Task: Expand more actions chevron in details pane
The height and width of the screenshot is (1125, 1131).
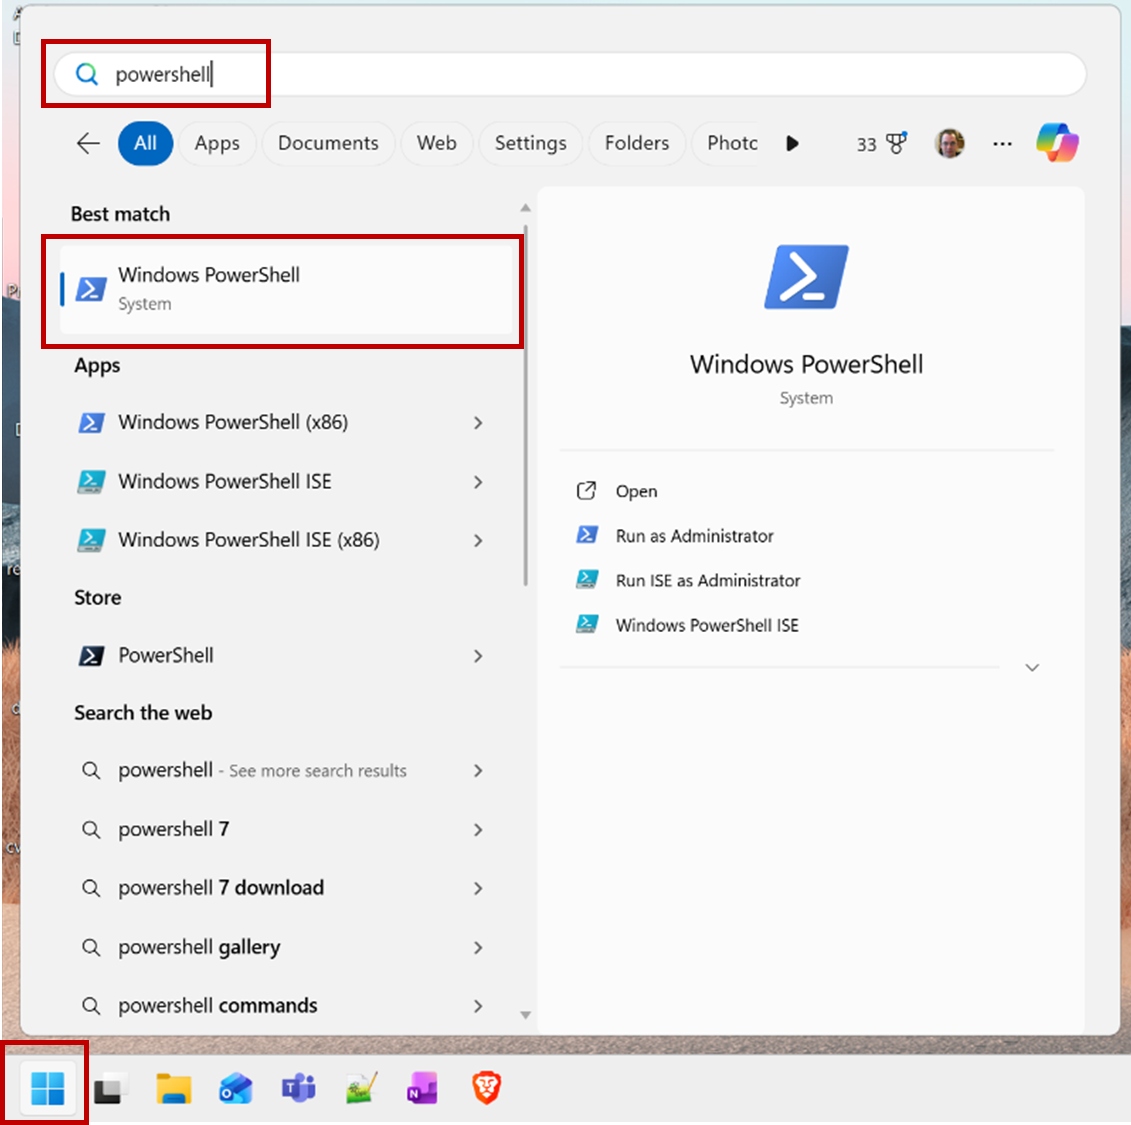Action: (x=1032, y=667)
